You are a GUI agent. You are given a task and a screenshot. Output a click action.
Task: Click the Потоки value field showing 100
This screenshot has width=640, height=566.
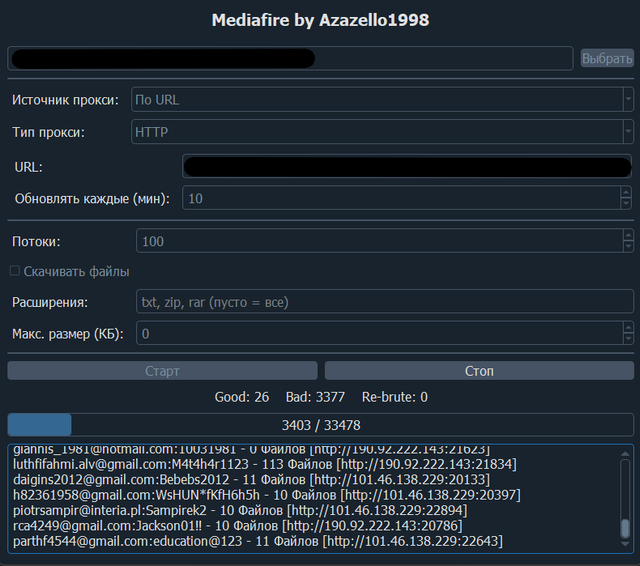(x=380, y=241)
